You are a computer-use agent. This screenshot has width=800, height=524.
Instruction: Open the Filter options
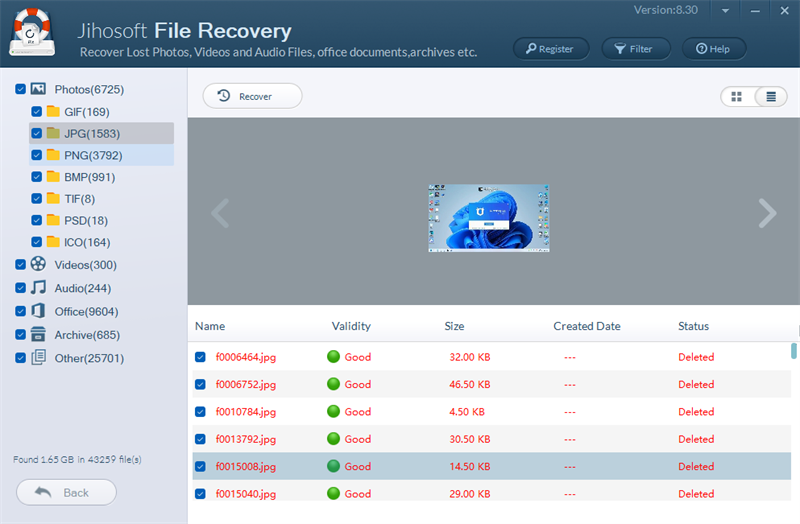click(x=636, y=48)
